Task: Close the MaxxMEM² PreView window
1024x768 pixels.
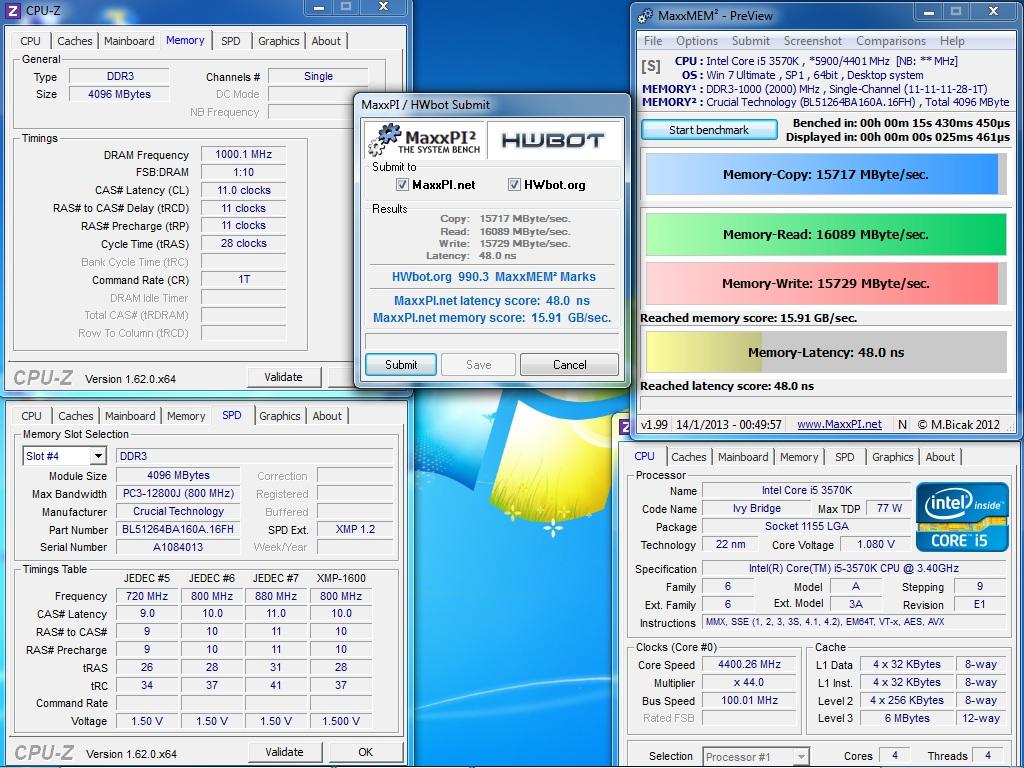Action: pyautogui.click(x=993, y=11)
